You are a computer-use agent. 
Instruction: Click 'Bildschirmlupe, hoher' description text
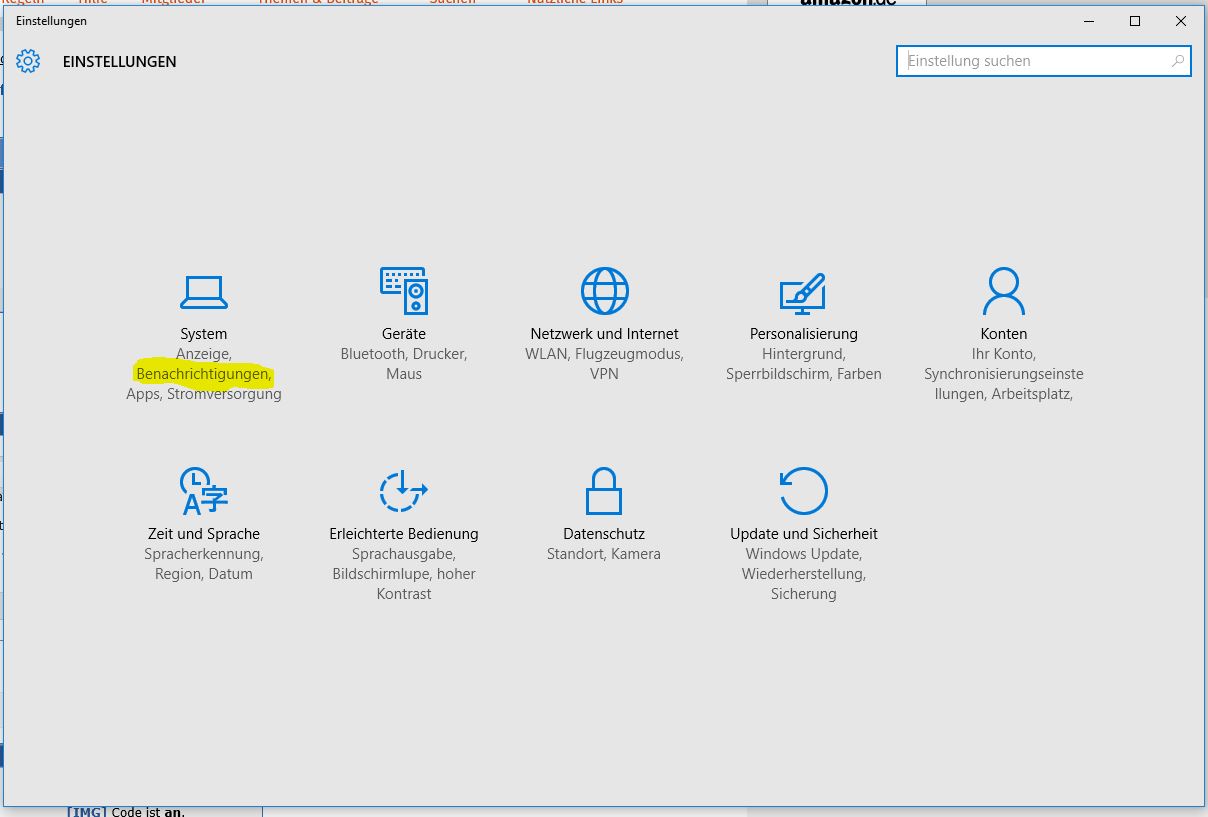pyautogui.click(x=404, y=574)
